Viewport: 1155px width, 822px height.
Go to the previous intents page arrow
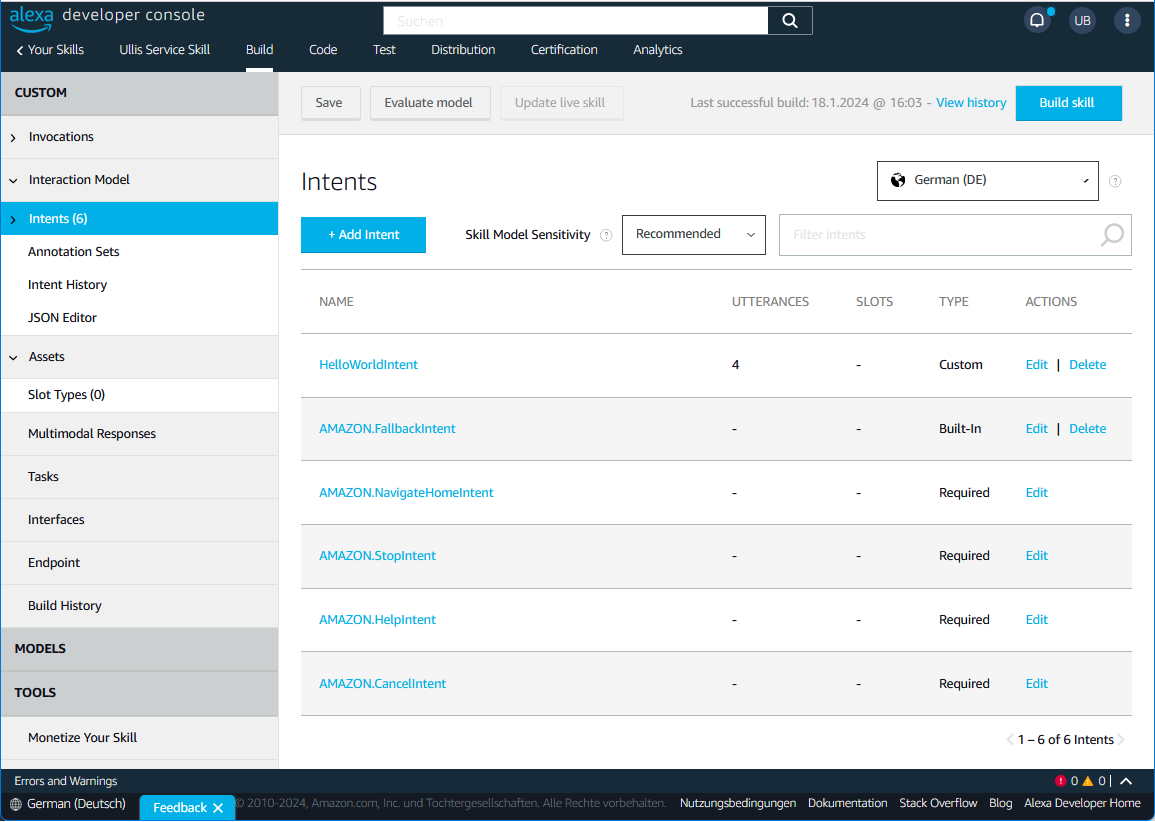pyautogui.click(x=1010, y=740)
